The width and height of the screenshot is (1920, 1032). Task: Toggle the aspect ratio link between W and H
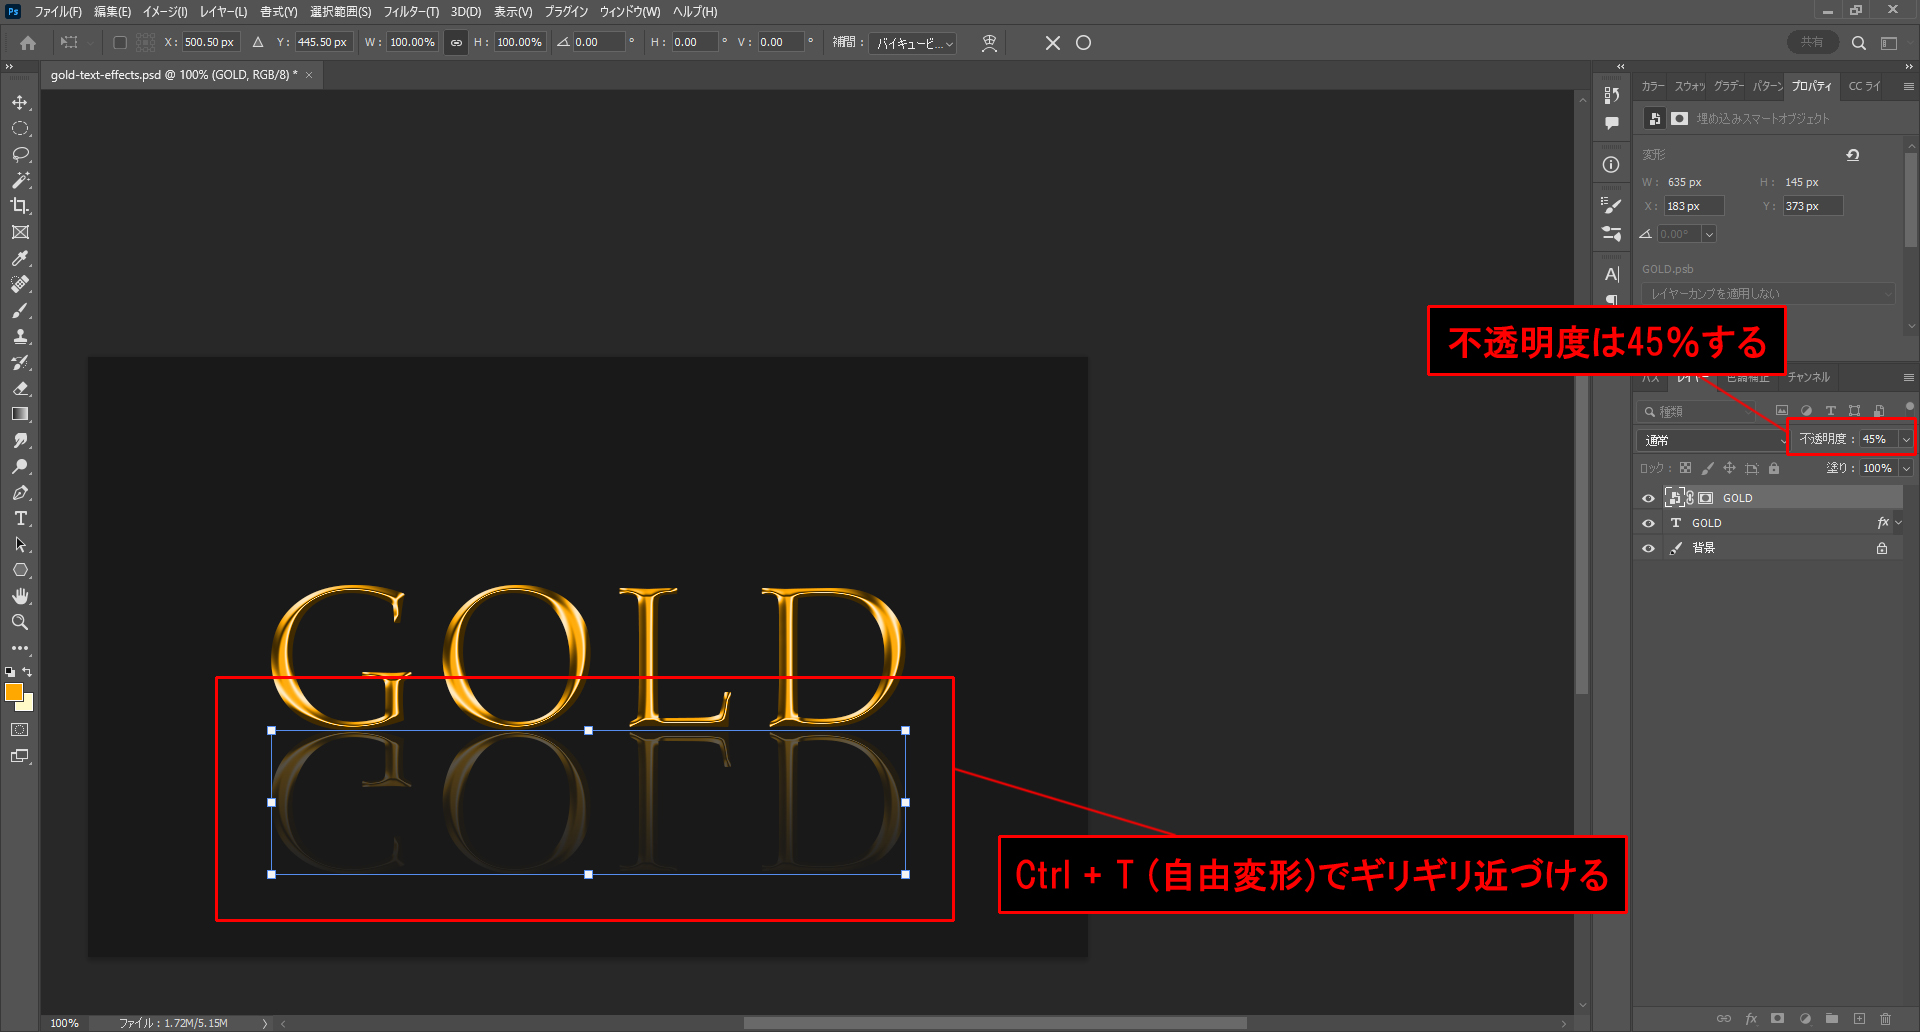[456, 43]
